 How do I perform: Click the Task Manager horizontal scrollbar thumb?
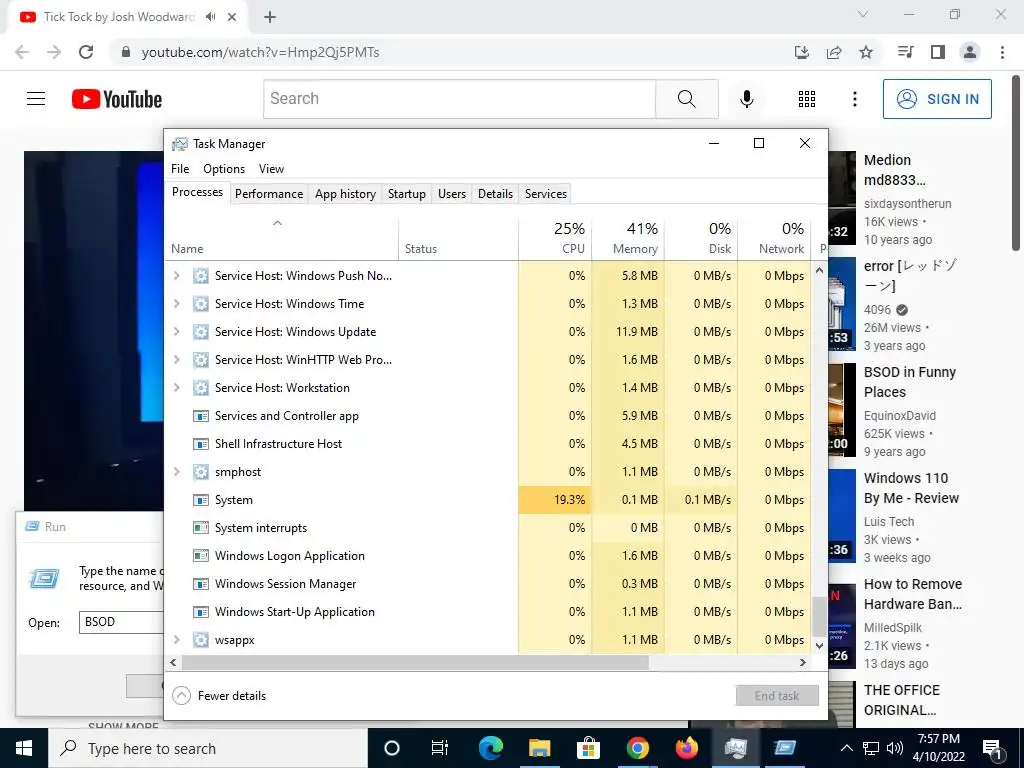click(x=415, y=662)
